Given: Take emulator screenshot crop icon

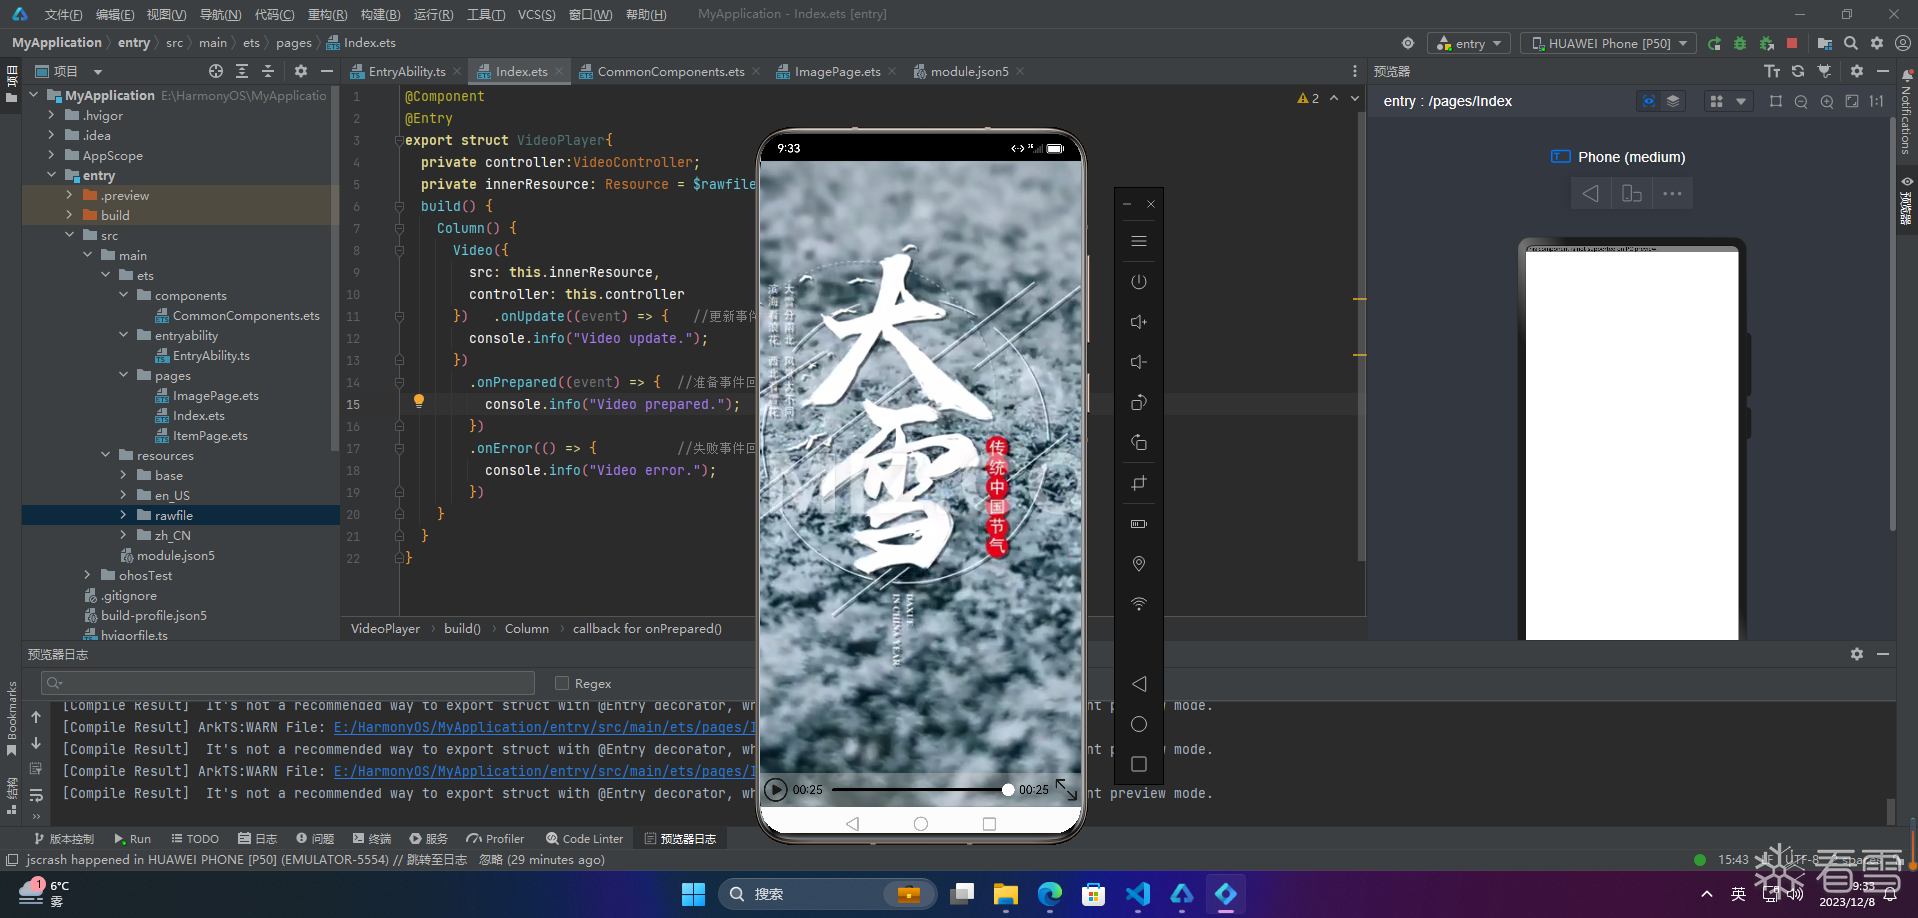Looking at the screenshot, I should [x=1139, y=484].
